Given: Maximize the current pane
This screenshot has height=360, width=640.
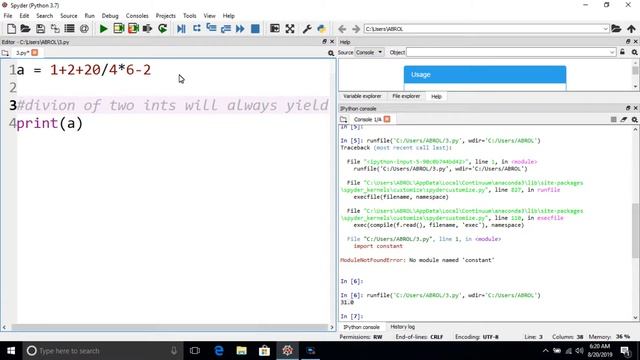Looking at the screenshot, I should pos(275,29).
